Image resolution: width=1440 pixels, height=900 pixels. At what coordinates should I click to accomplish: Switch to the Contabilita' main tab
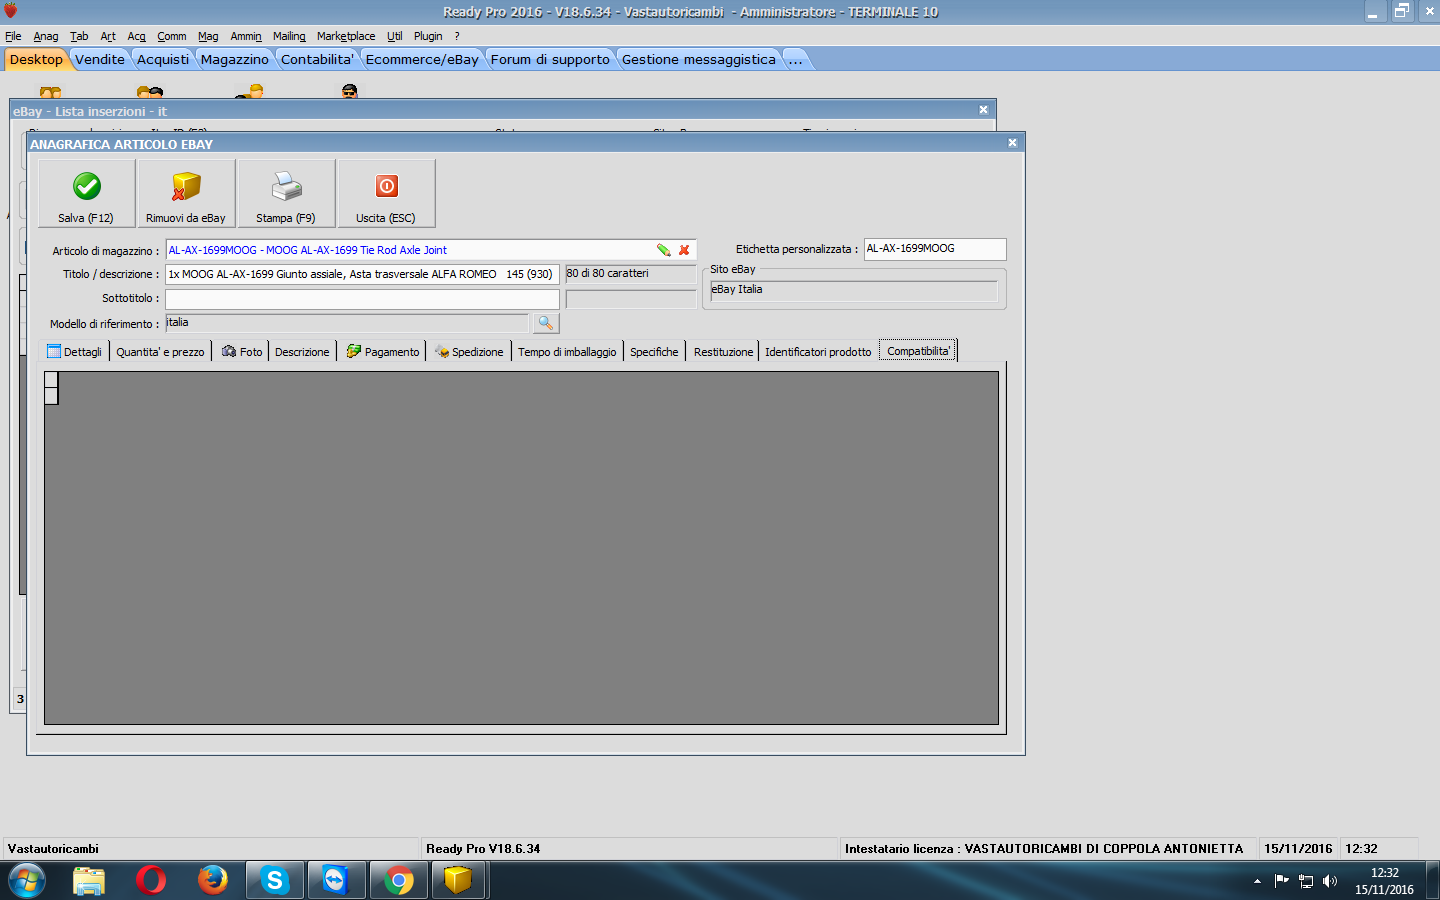[x=317, y=59]
